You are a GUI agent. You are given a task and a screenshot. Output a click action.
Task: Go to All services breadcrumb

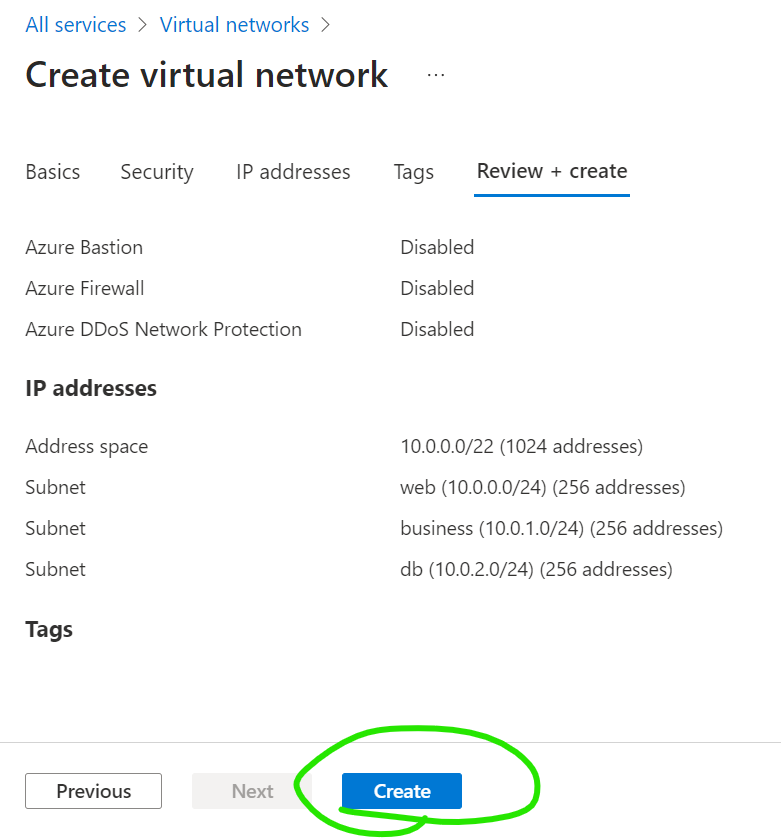[x=76, y=25]
